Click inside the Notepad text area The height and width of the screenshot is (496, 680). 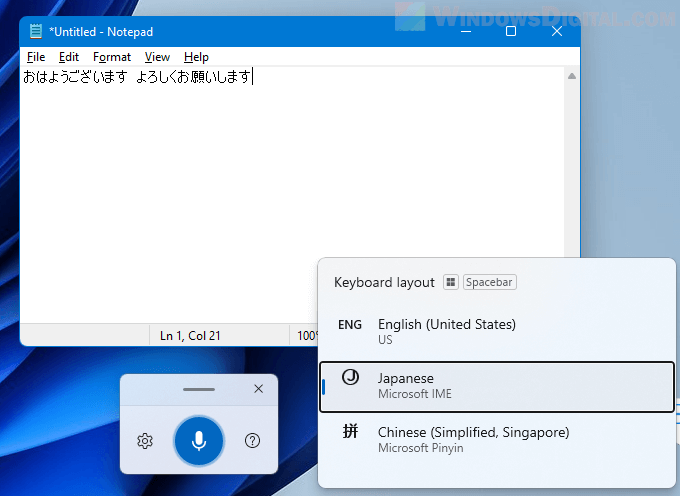pos(290,200)
